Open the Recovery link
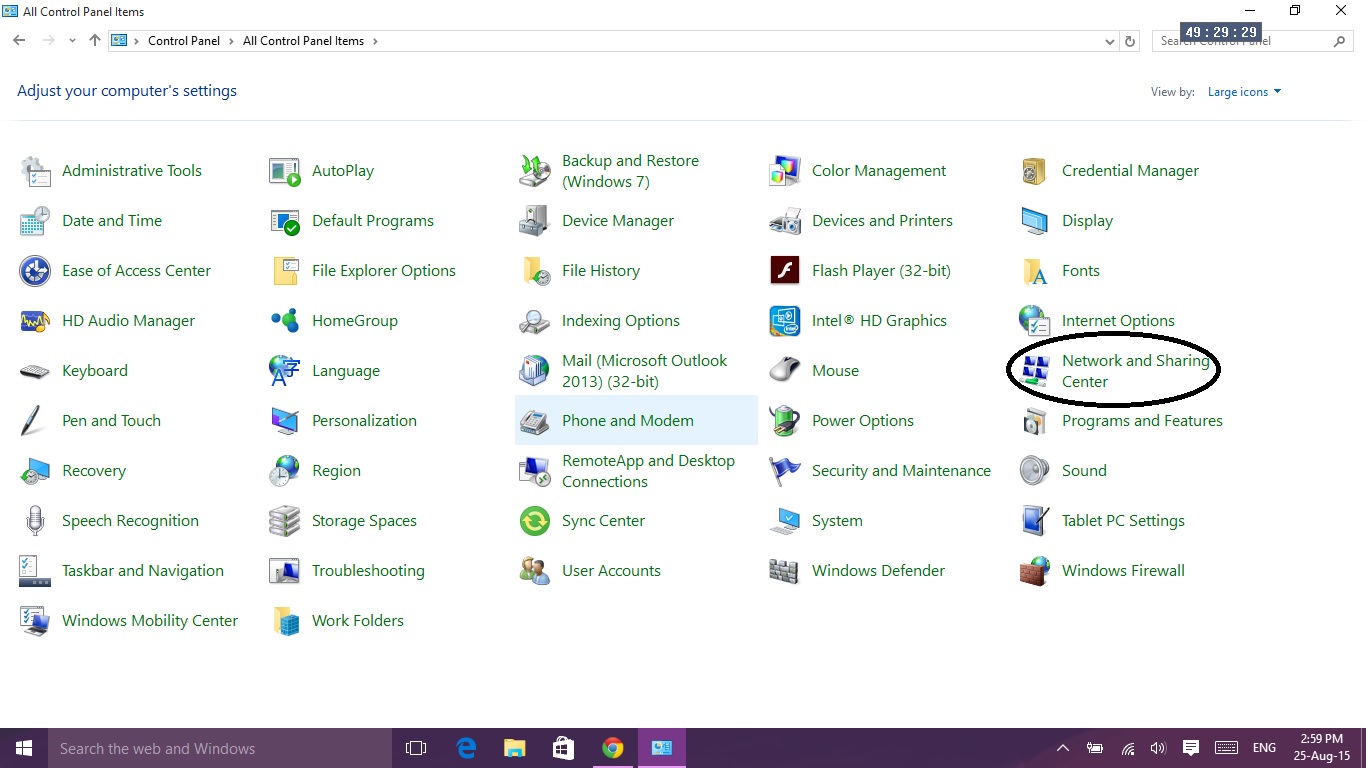The height and width of the screenshot is (768, 1366). click(x=94, y=471)
